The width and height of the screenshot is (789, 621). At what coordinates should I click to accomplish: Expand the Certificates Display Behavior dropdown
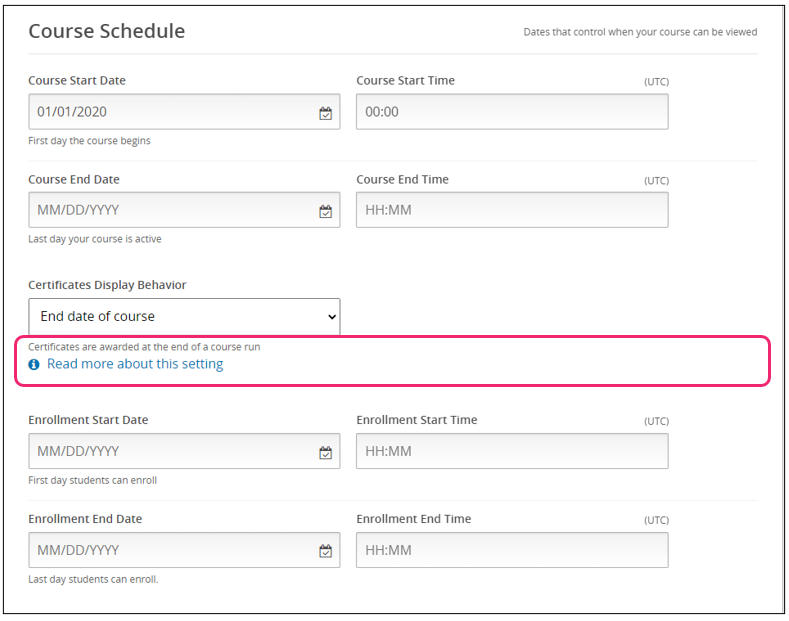click(184, 316)
